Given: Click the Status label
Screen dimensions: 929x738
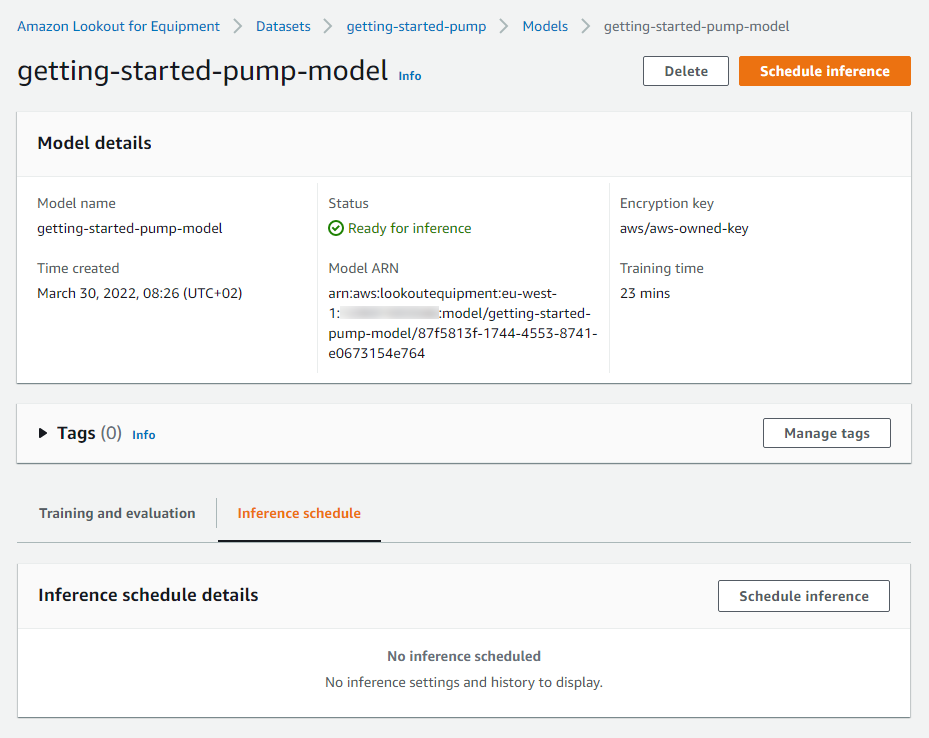Looking at the screenshot, I should click(x=348, y=203).
